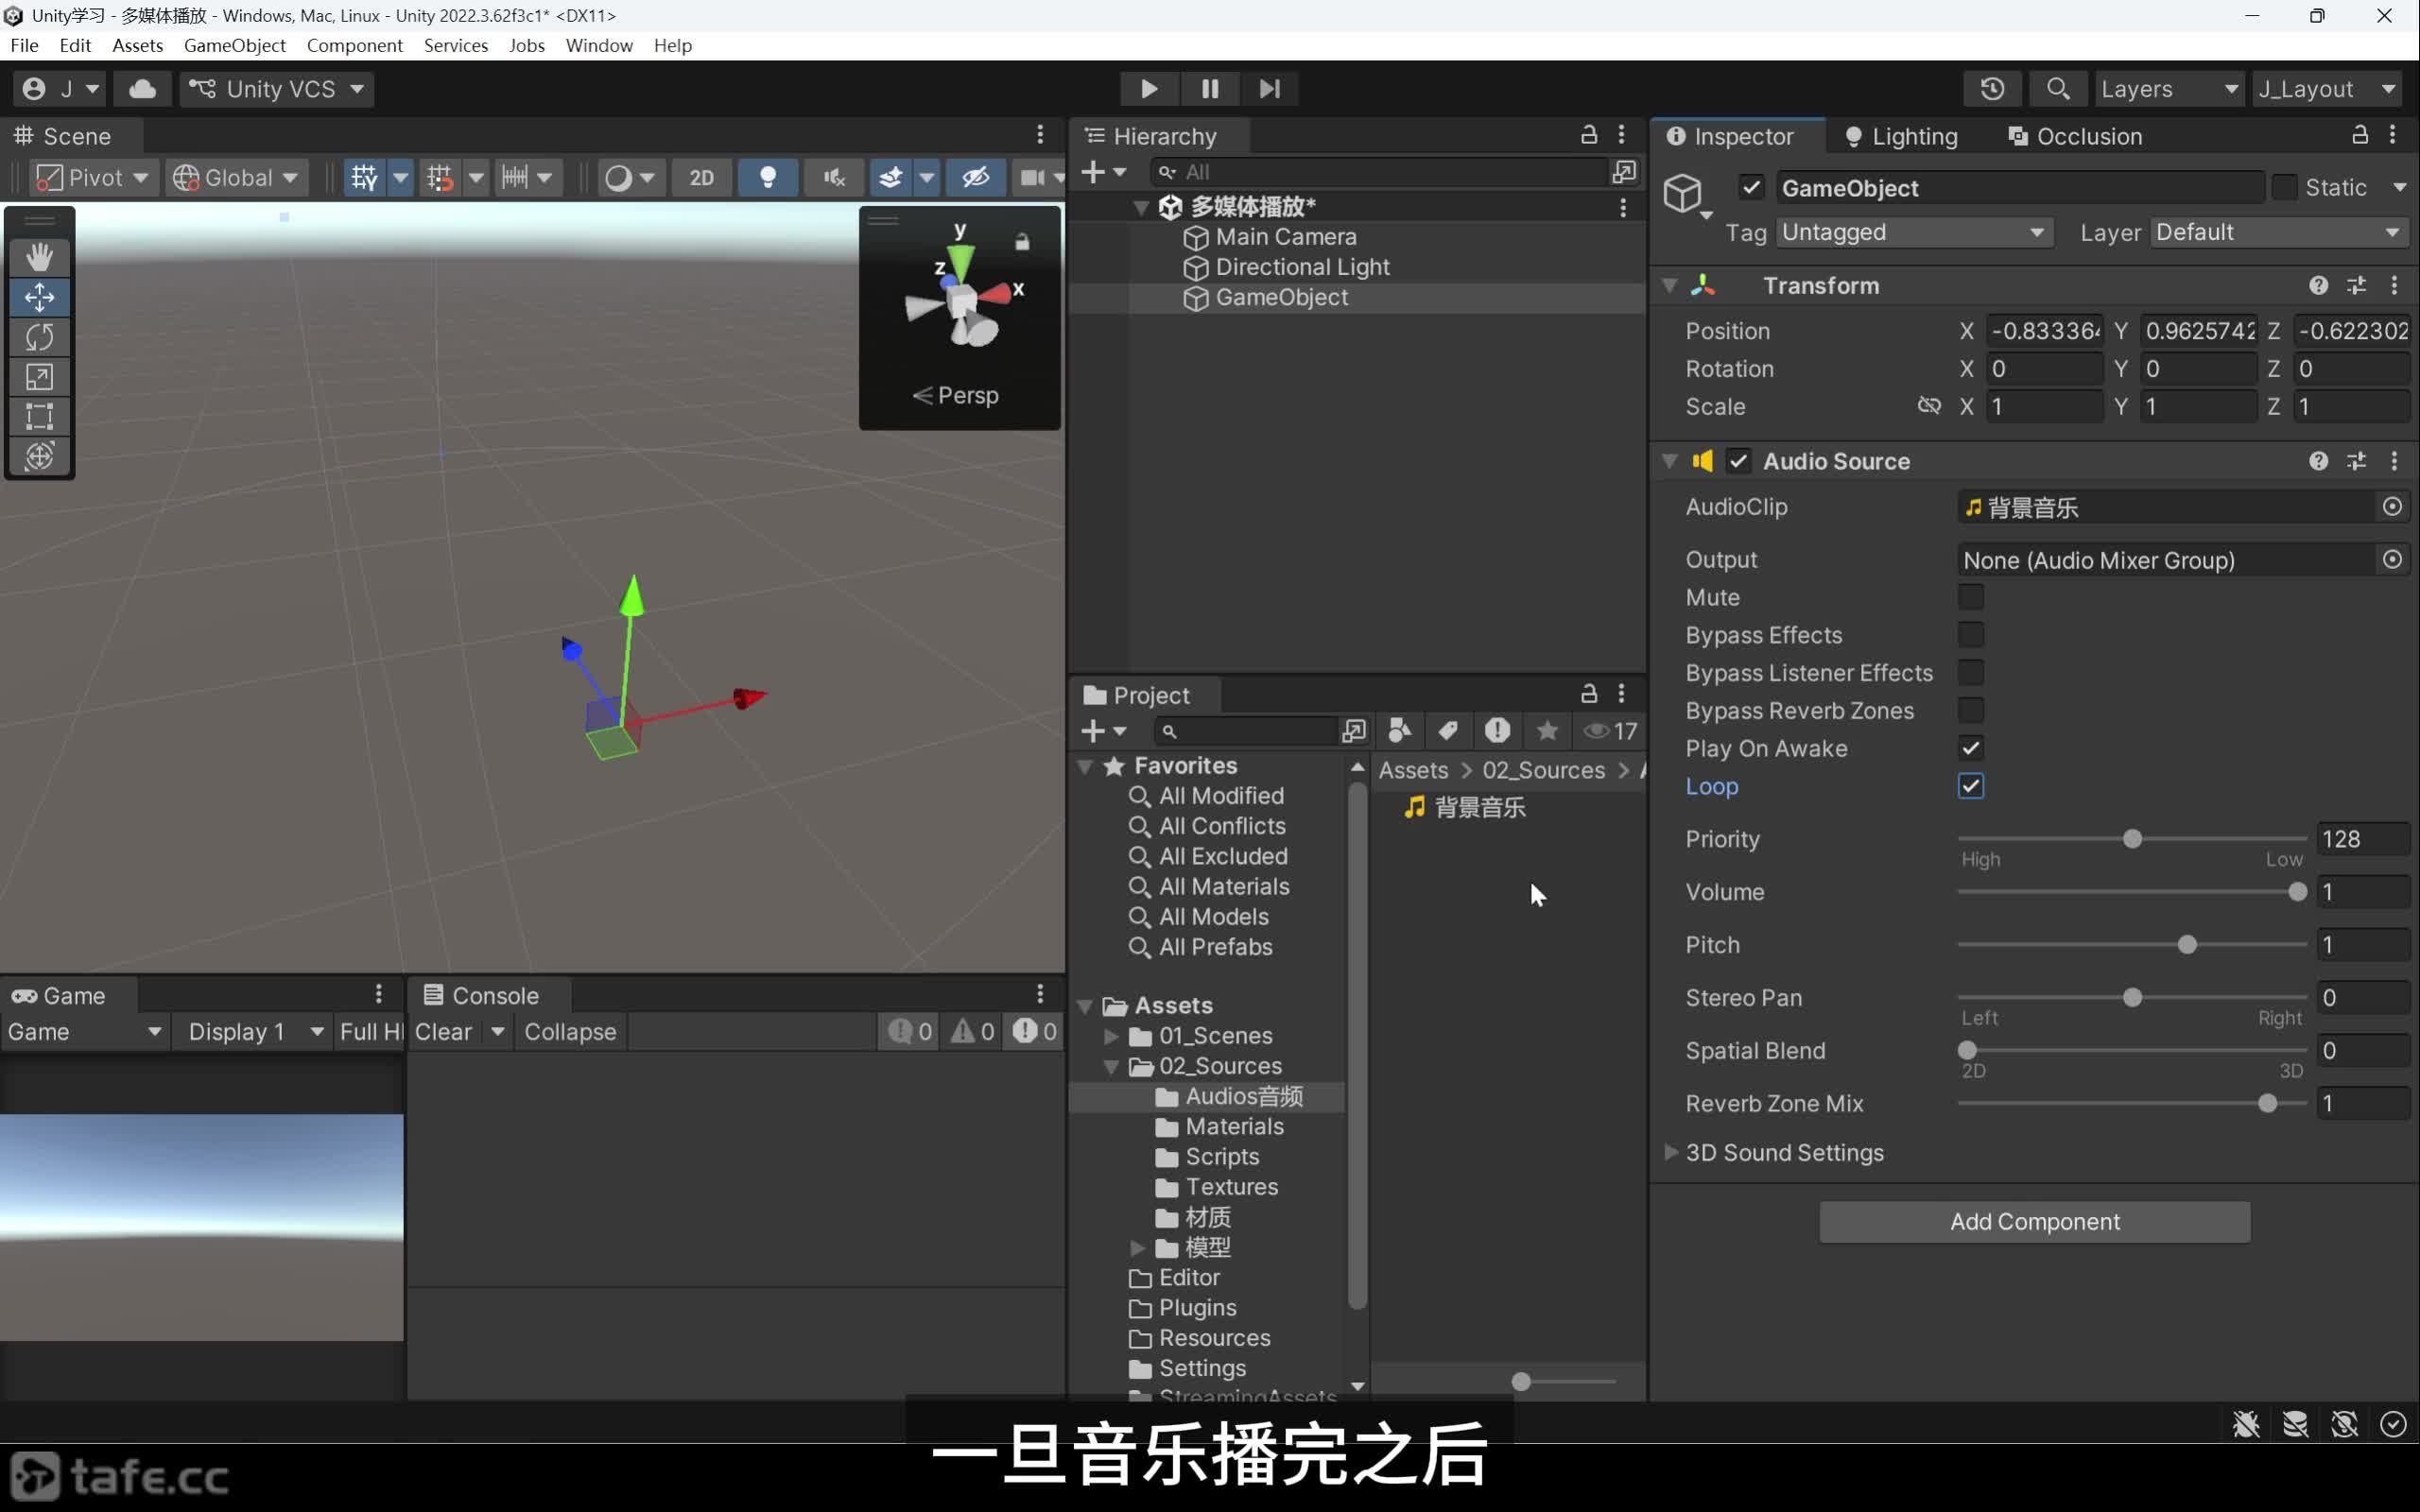
Task: Open Audio Source preset selector icon
Action: click(2356, 461)
